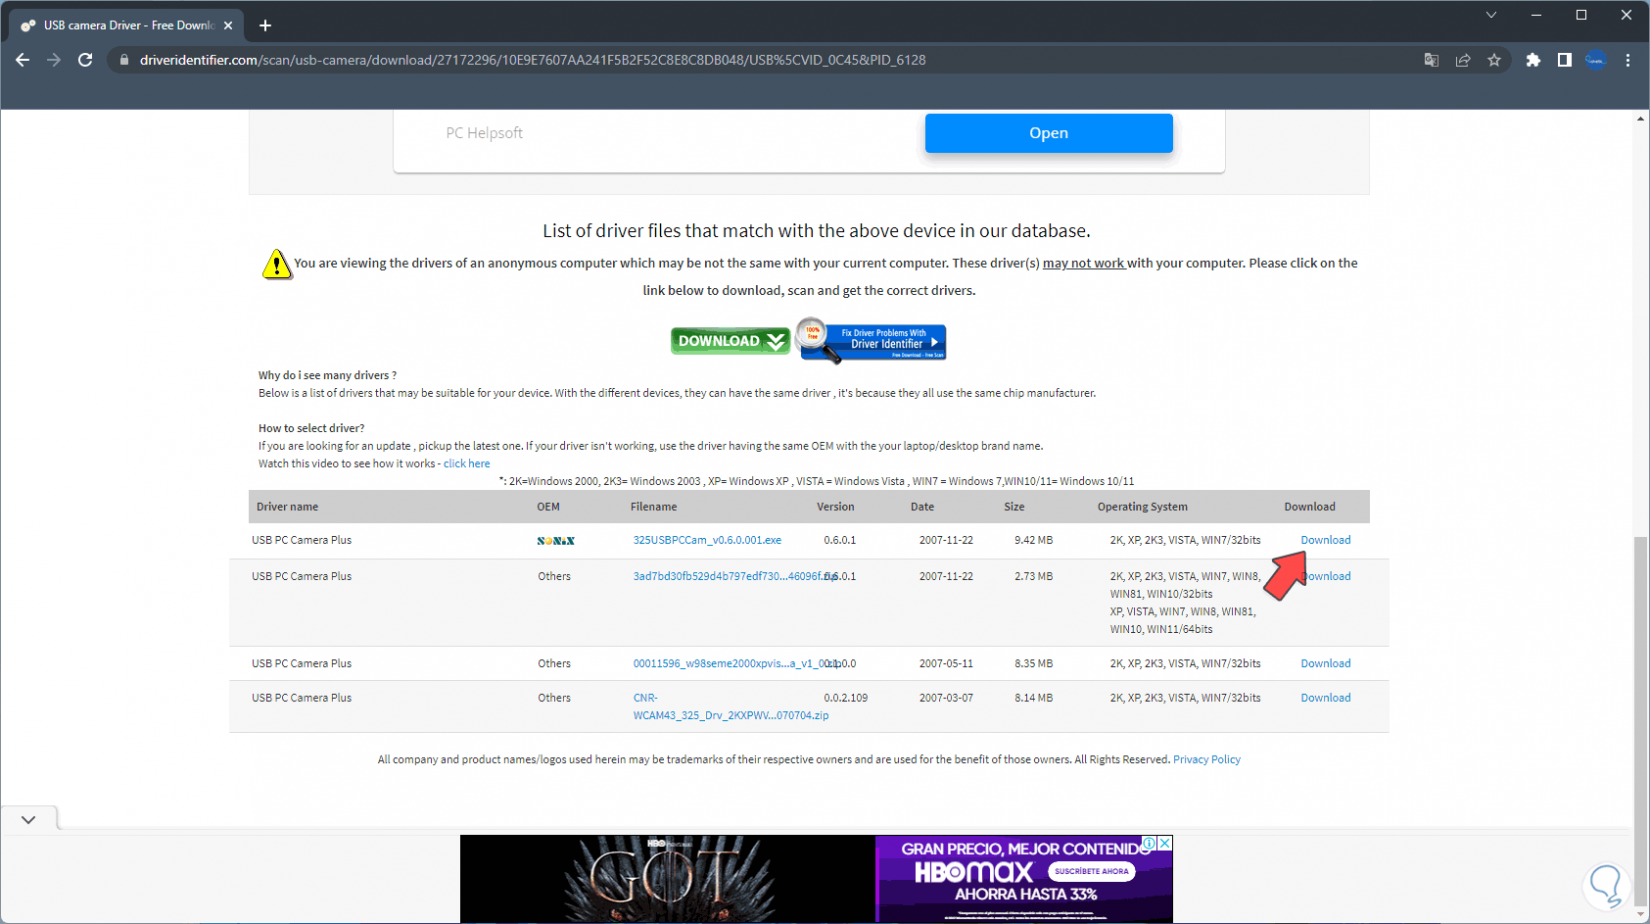Viewport: 1650px width, 924px height.
Task: Open the 'click here' video link
Action: (x=466, y=464)
